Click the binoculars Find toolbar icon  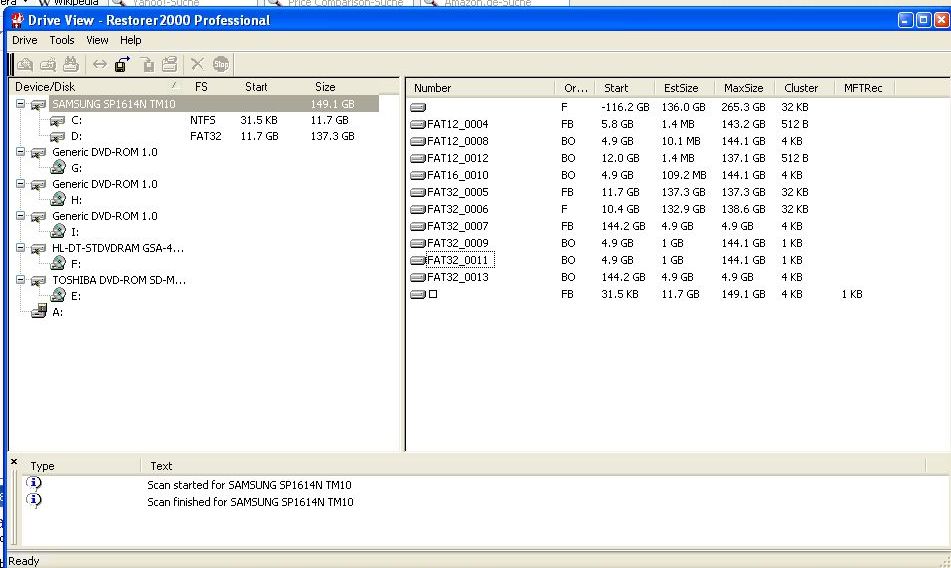click(71, 64)
